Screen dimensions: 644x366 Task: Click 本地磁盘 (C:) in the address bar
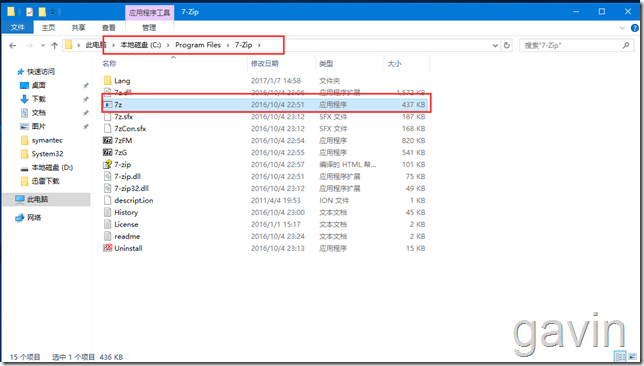tap(141, 45)
